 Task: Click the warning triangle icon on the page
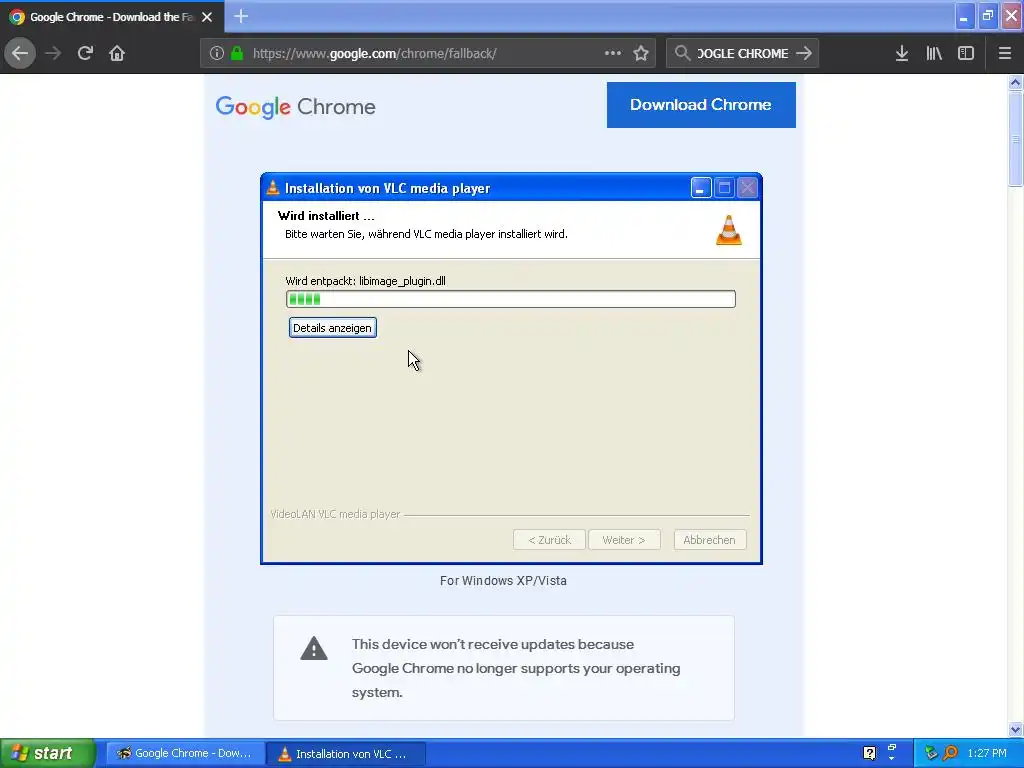(x=314, y=648)
